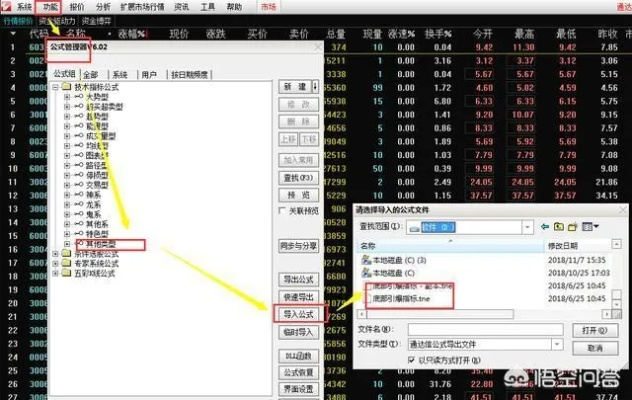Switch to the 全部 tab
The height and width of the screenshot is (400, 632).
click(91, 75)
